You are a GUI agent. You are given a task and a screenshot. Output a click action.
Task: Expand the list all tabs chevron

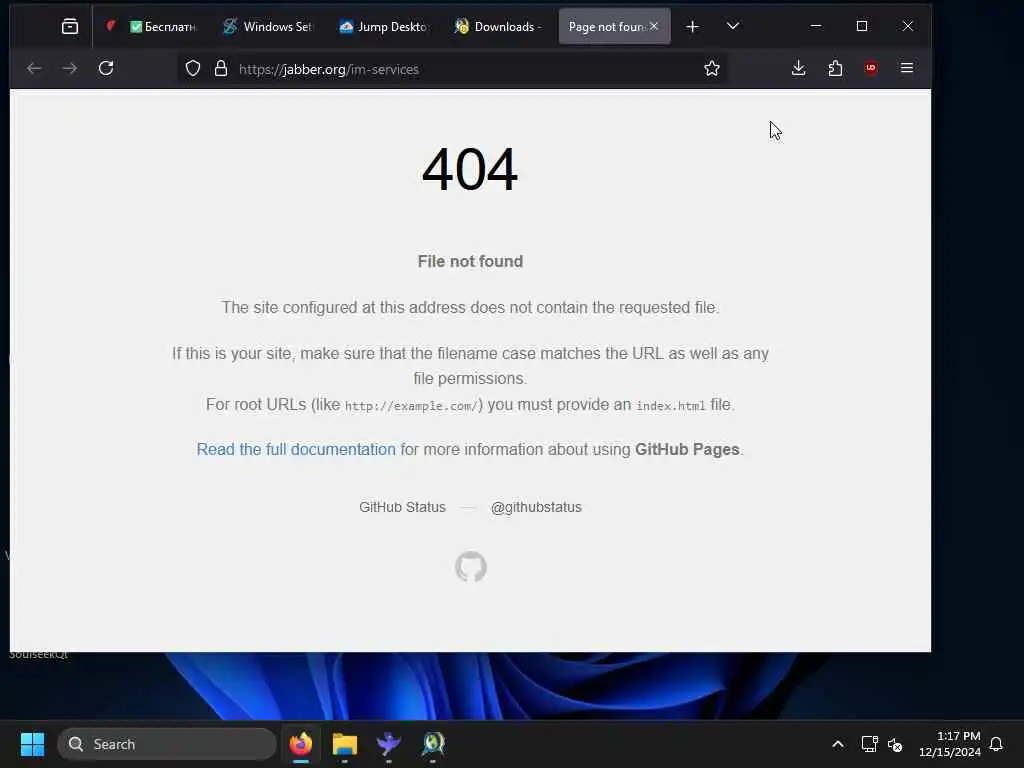[733, 26]
